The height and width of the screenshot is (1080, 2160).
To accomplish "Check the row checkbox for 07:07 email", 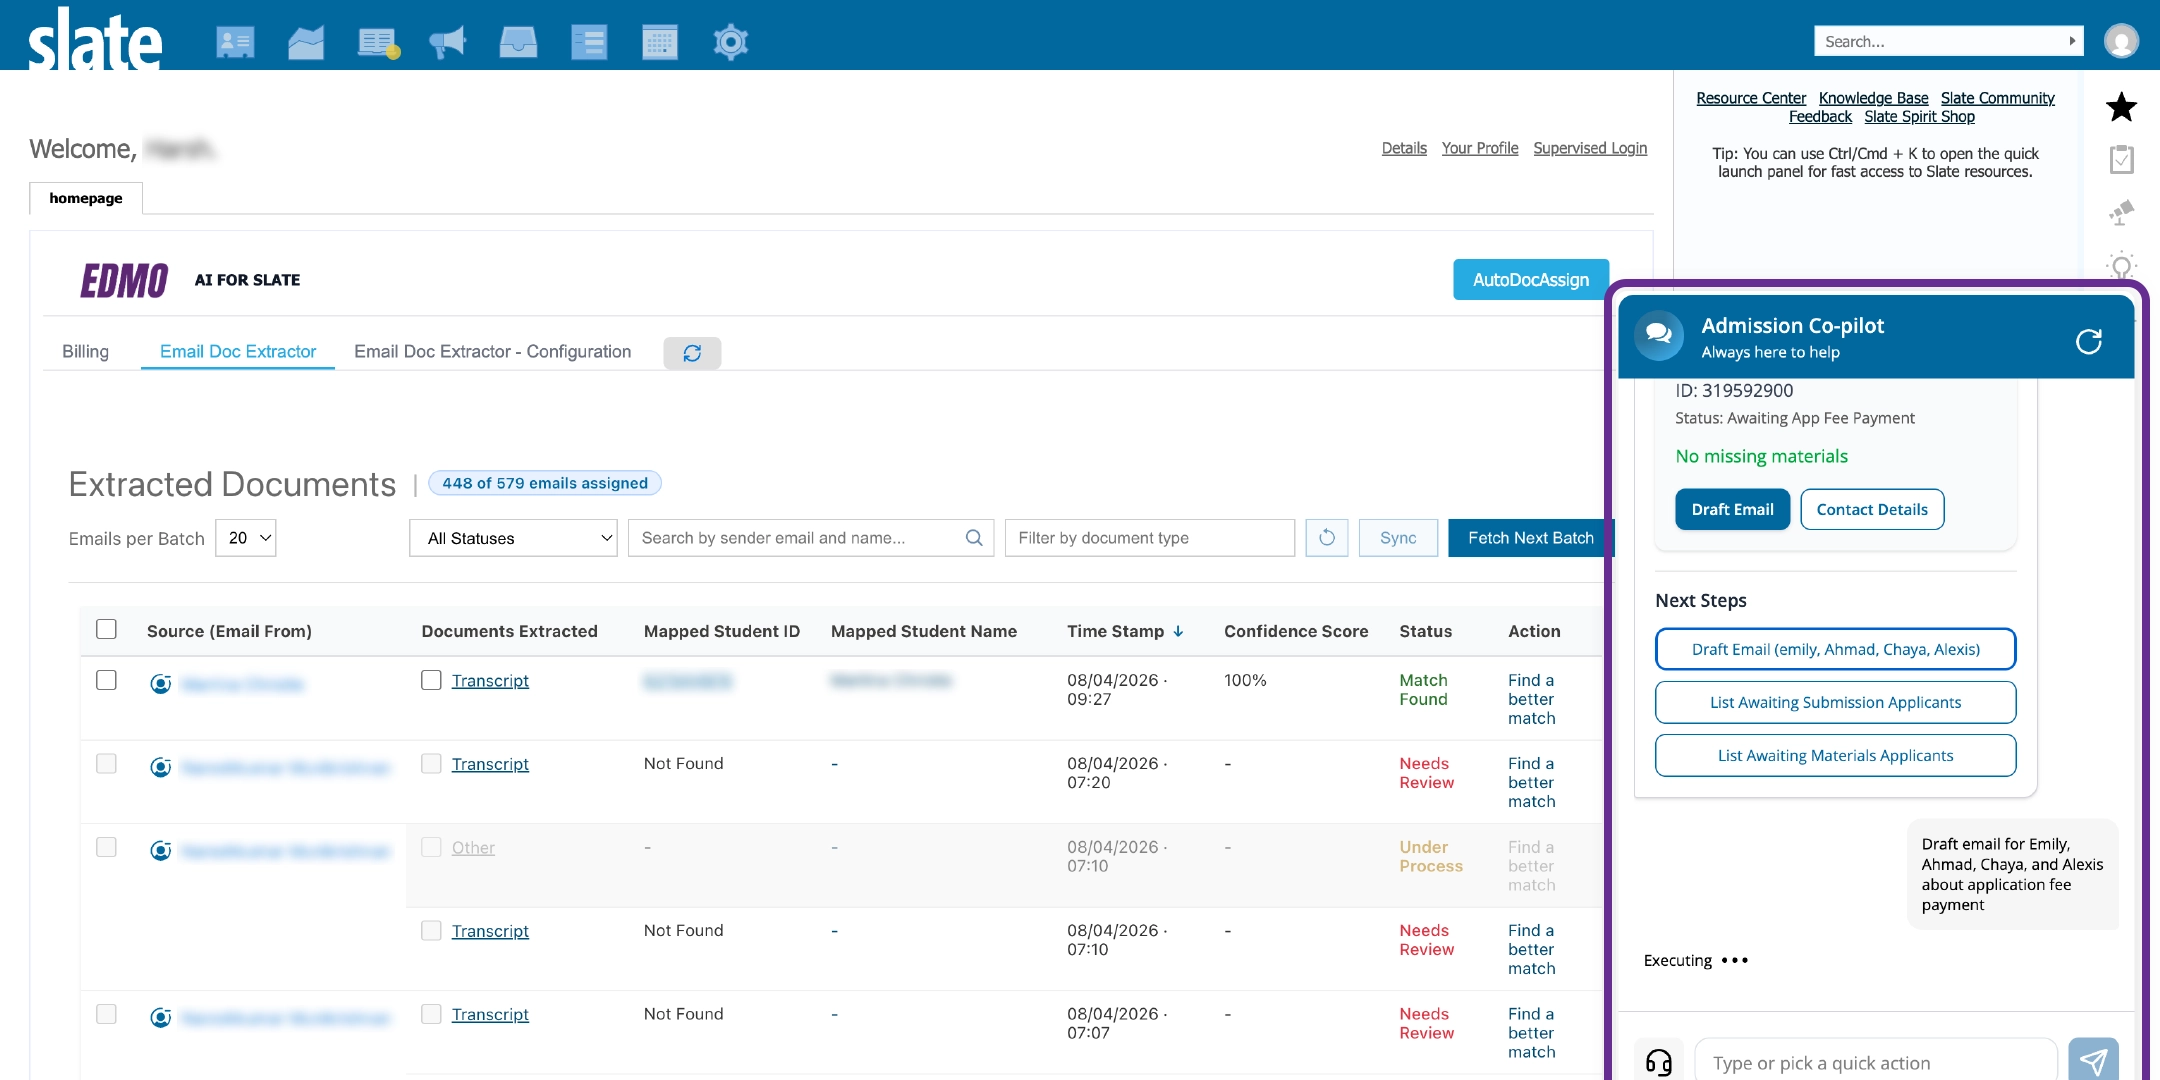I will (x=106, y=1014).
